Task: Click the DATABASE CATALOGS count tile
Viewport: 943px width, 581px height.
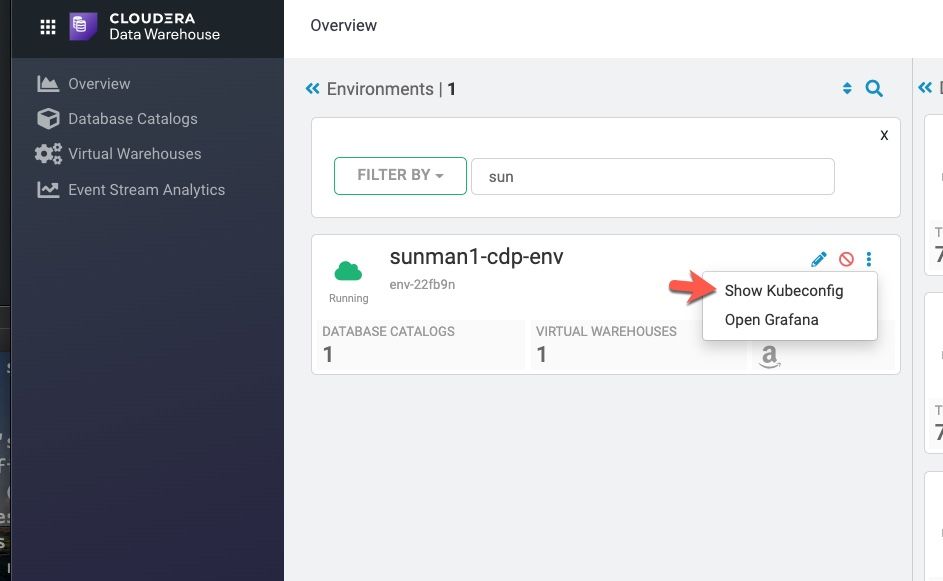Action: pos(421,345)
